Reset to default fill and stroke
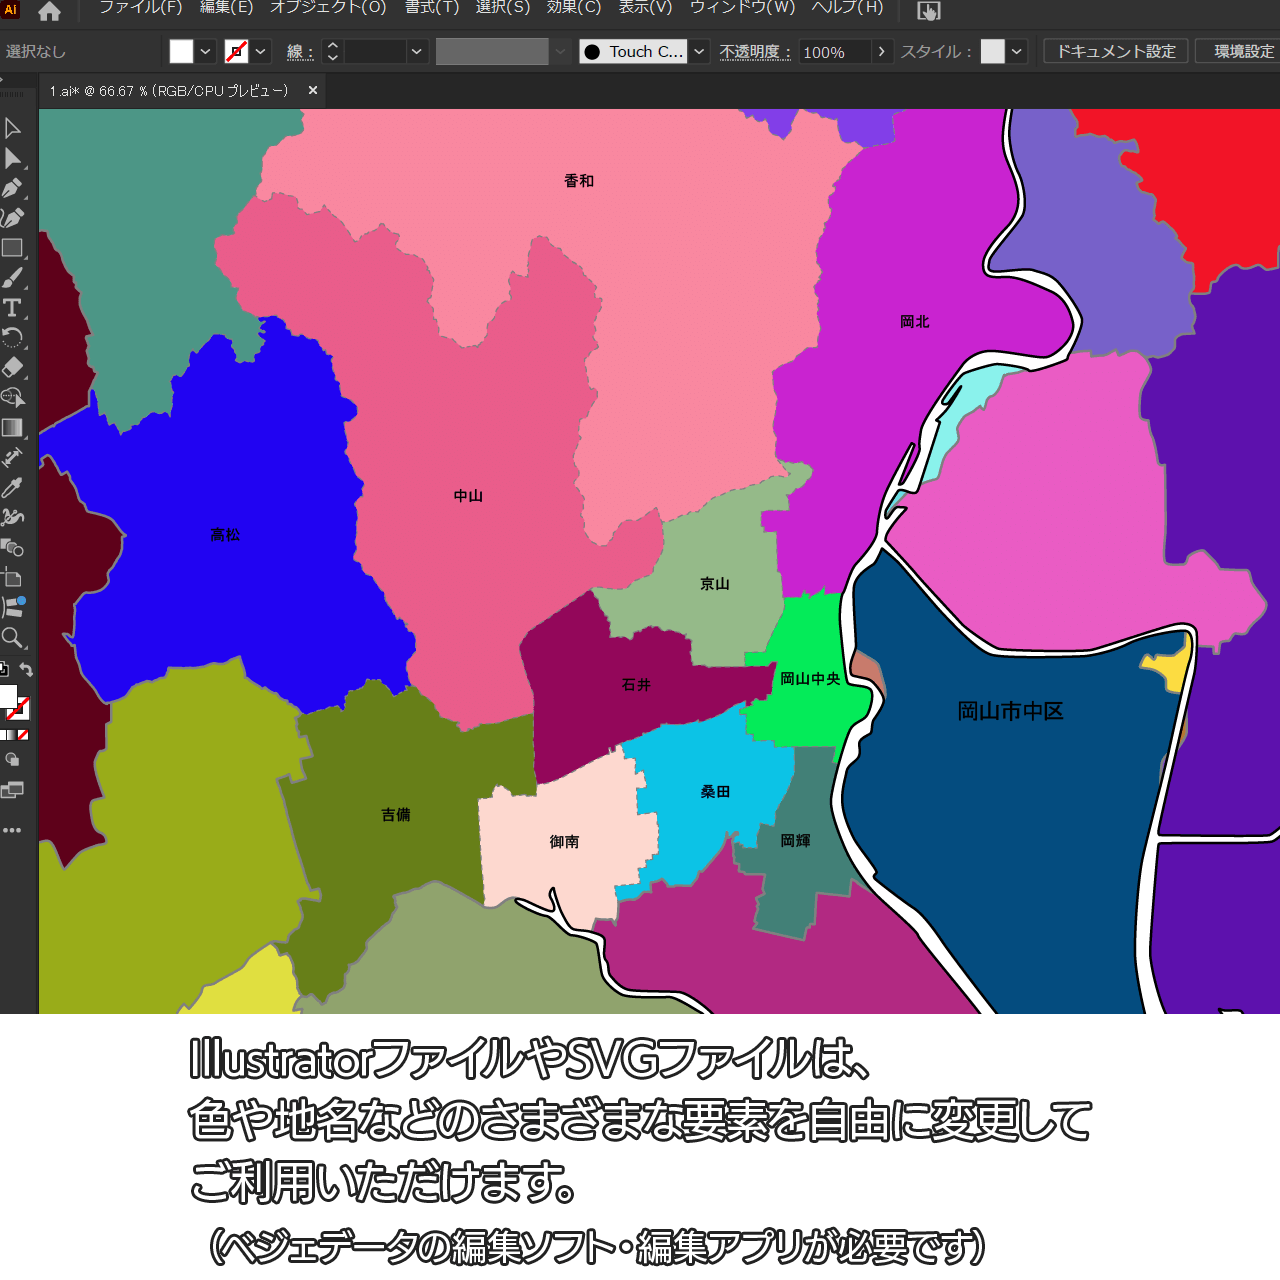The width and height of the screenshot is (1280, 1280). point(4,670)
